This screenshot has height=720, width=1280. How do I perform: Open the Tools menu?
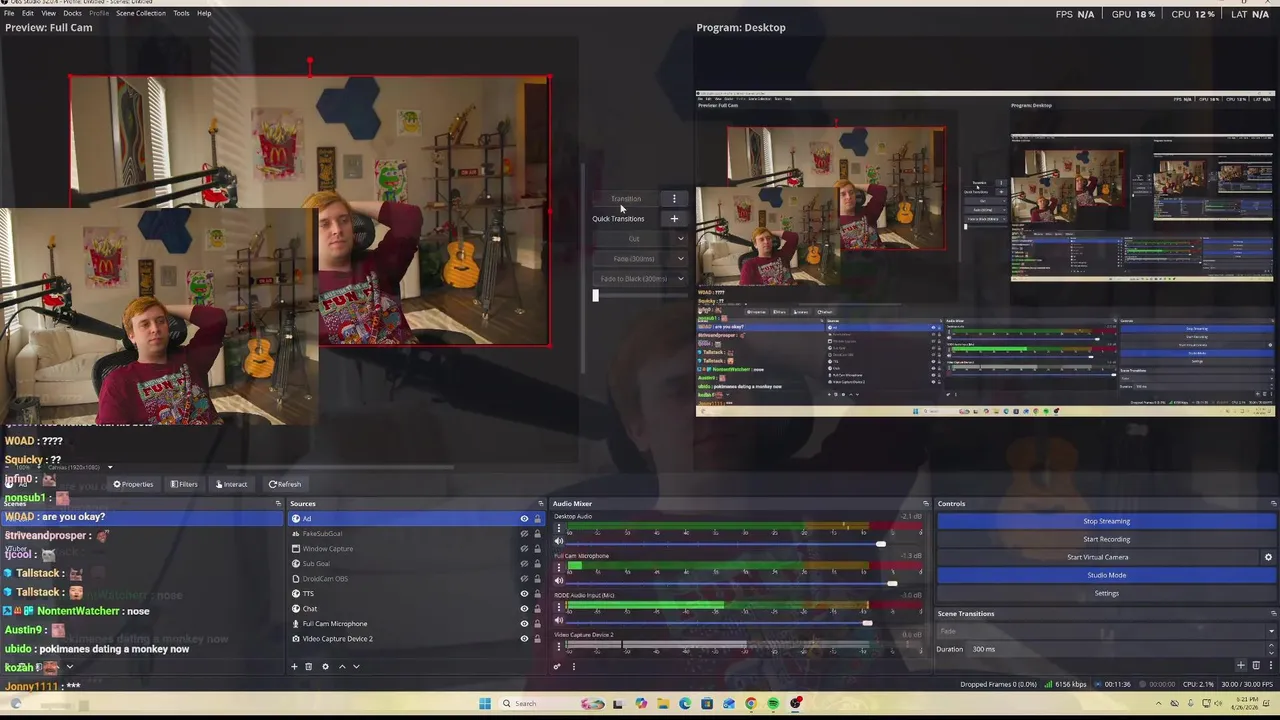(x=181, y=13)
